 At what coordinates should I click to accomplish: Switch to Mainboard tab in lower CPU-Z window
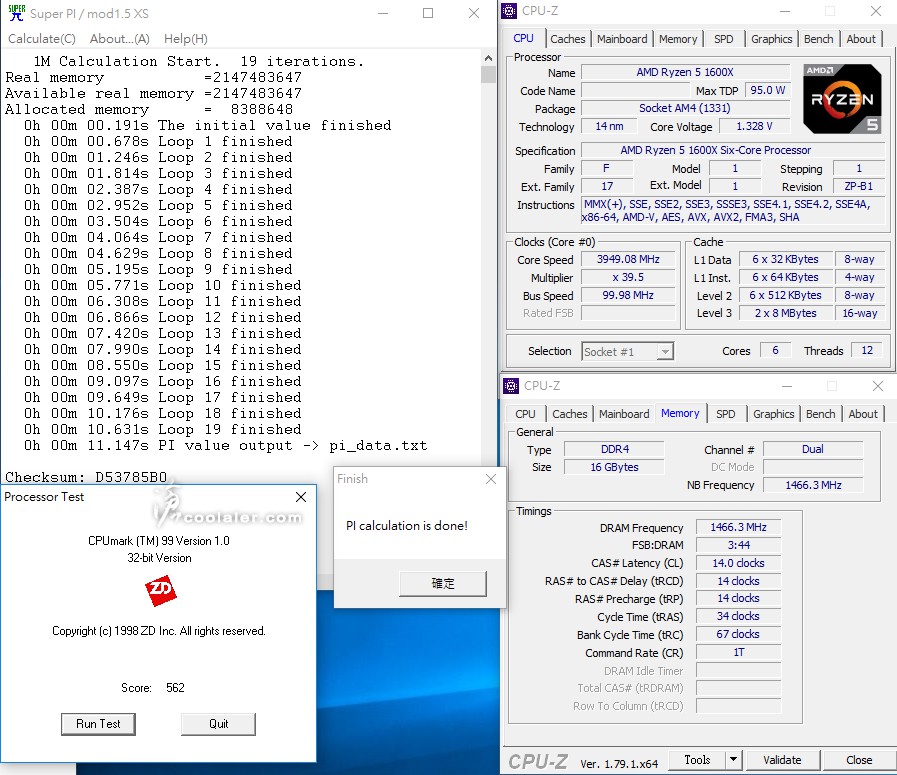point(624,414)
